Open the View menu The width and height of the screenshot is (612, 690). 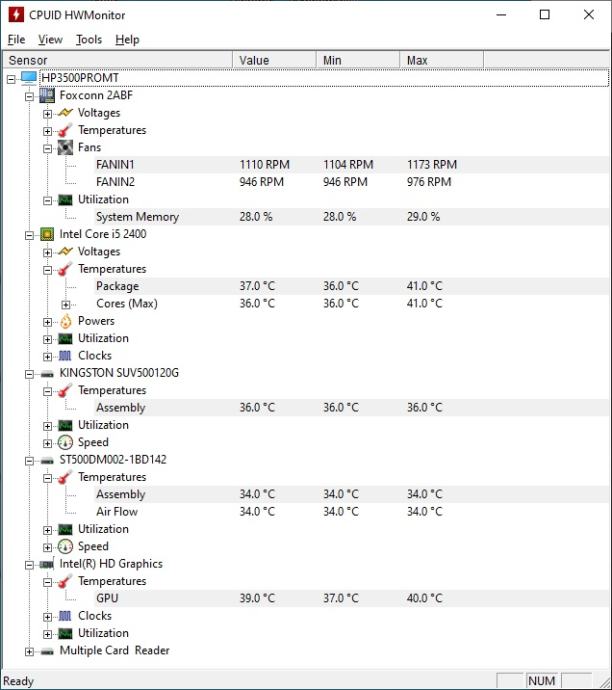tap(50, 40)
